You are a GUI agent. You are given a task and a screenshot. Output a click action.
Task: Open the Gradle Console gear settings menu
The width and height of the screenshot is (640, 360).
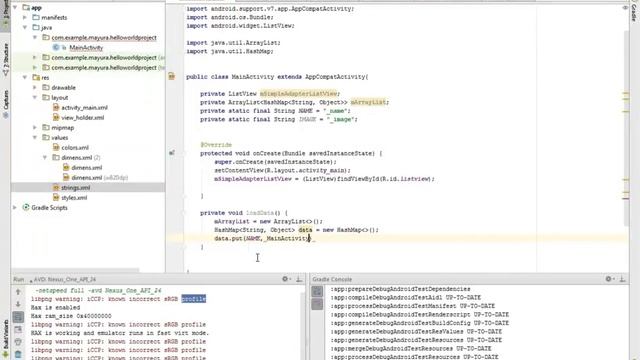pos(609,279)
